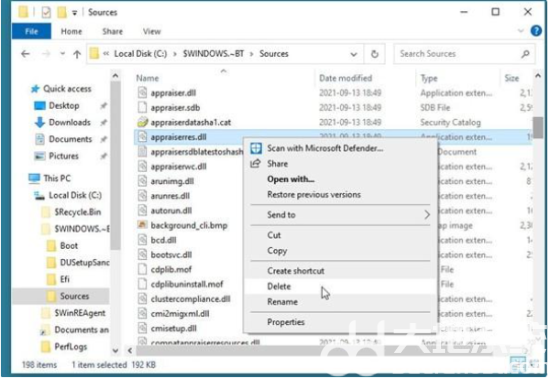
Task: Open the recent locations dropdown arrow
Action: pos(62,54)
